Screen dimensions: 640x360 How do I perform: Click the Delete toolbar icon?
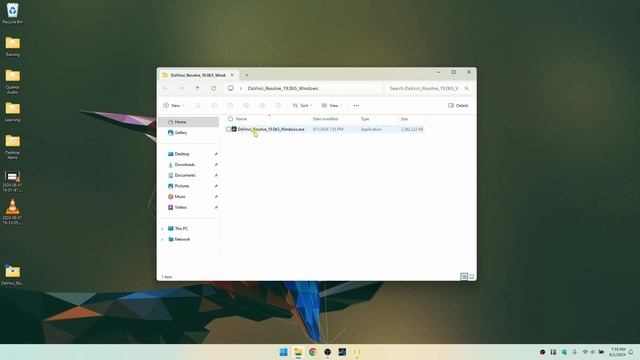[x=278, y=105]
